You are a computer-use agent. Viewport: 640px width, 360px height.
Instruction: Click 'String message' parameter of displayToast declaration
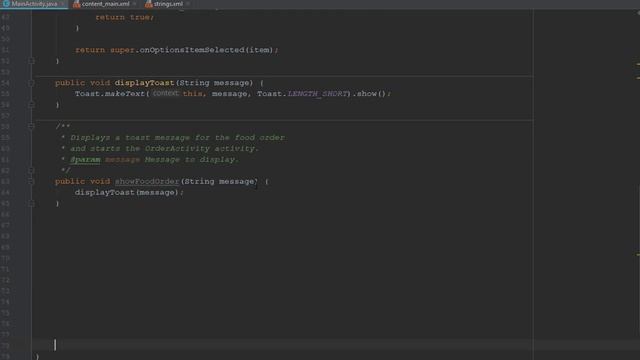pos(214,83)
